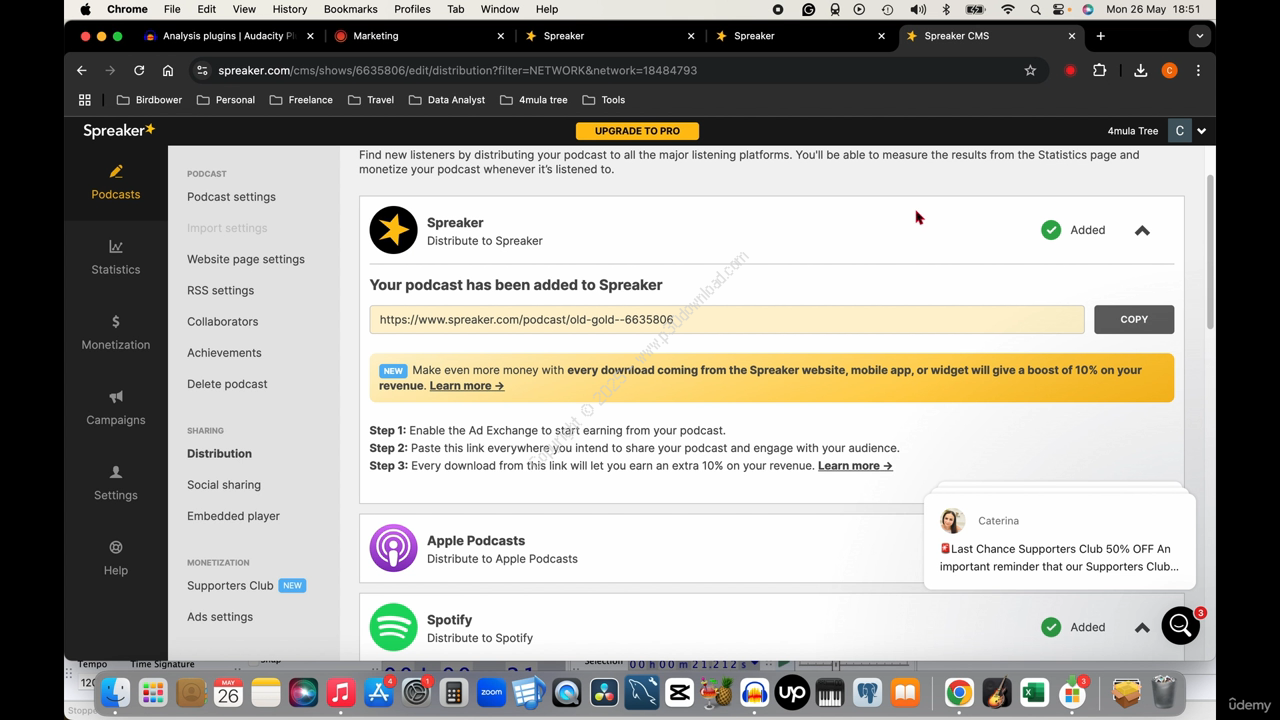Expand the Spotify distribution panel
The height and width of the screenshot is (720, 1280).
point(1142,627)
